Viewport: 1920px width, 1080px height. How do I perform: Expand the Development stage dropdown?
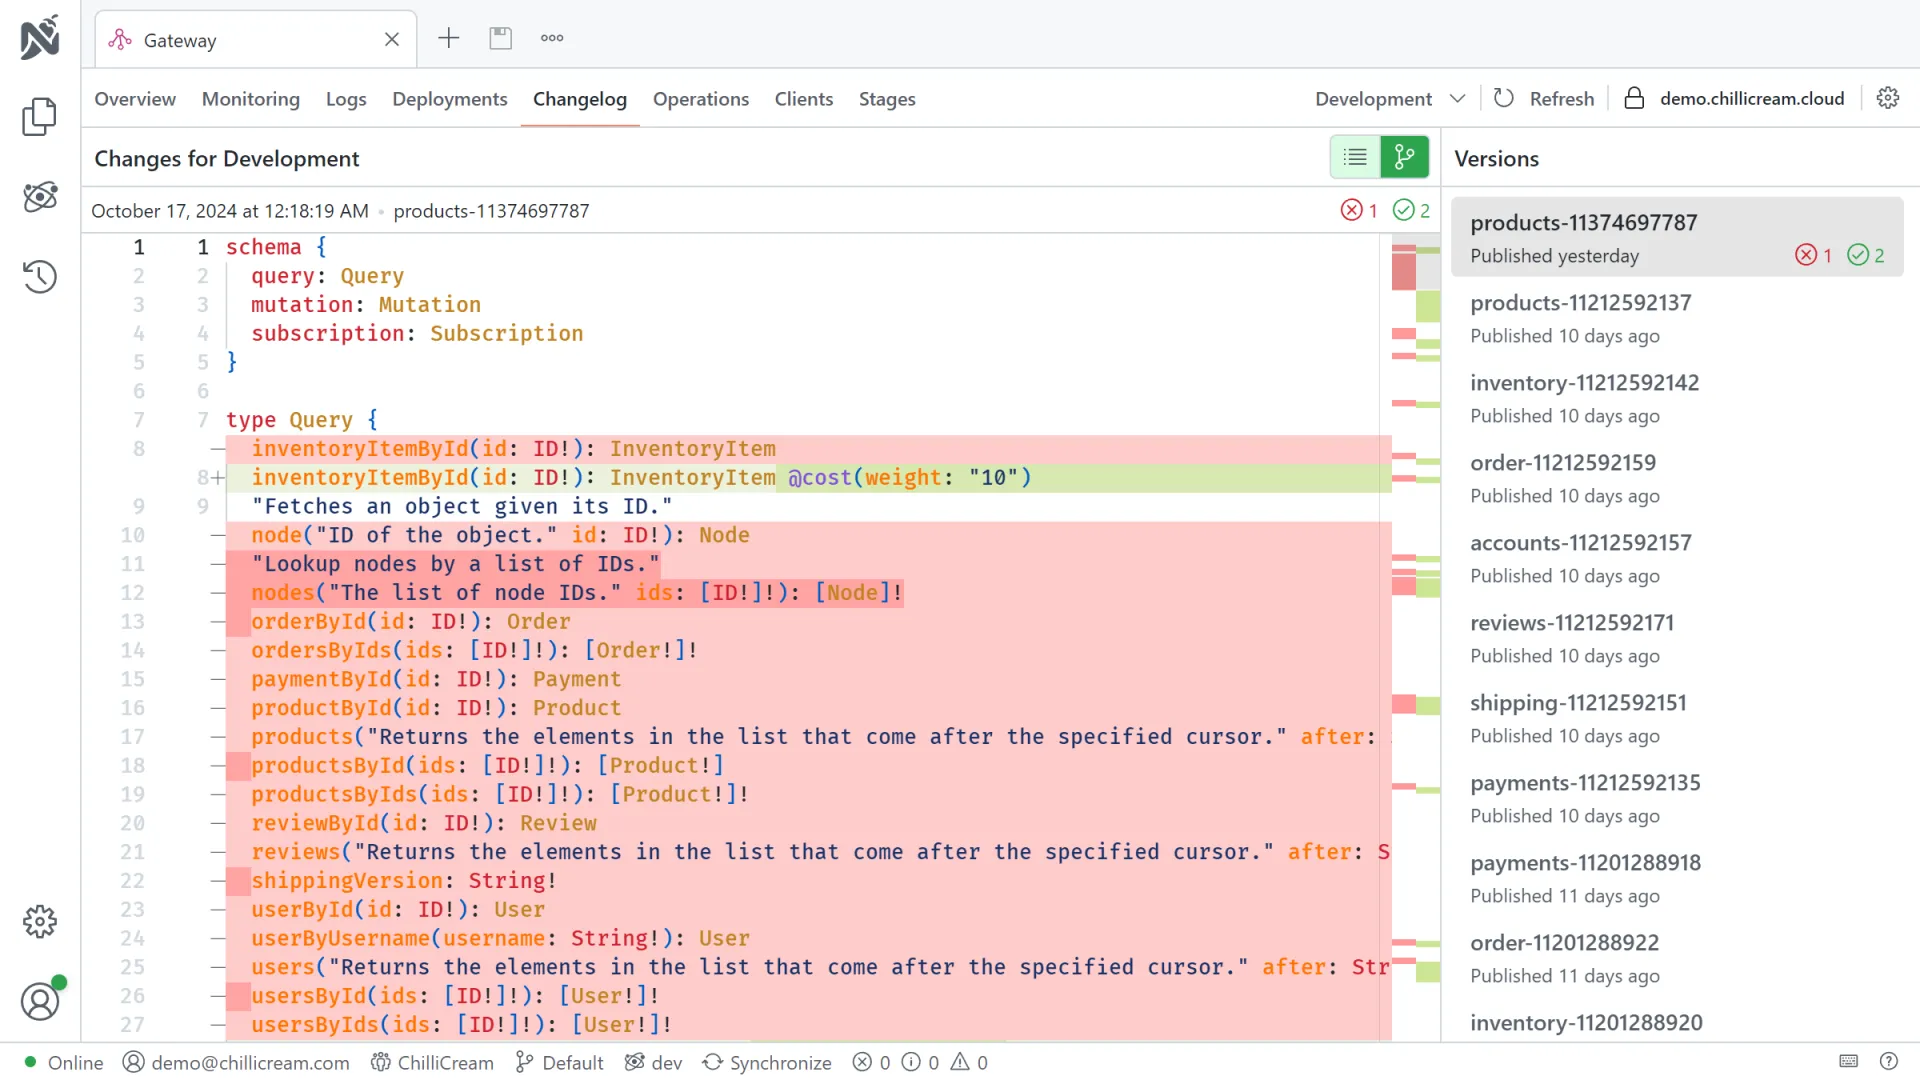coord(1389,98)
